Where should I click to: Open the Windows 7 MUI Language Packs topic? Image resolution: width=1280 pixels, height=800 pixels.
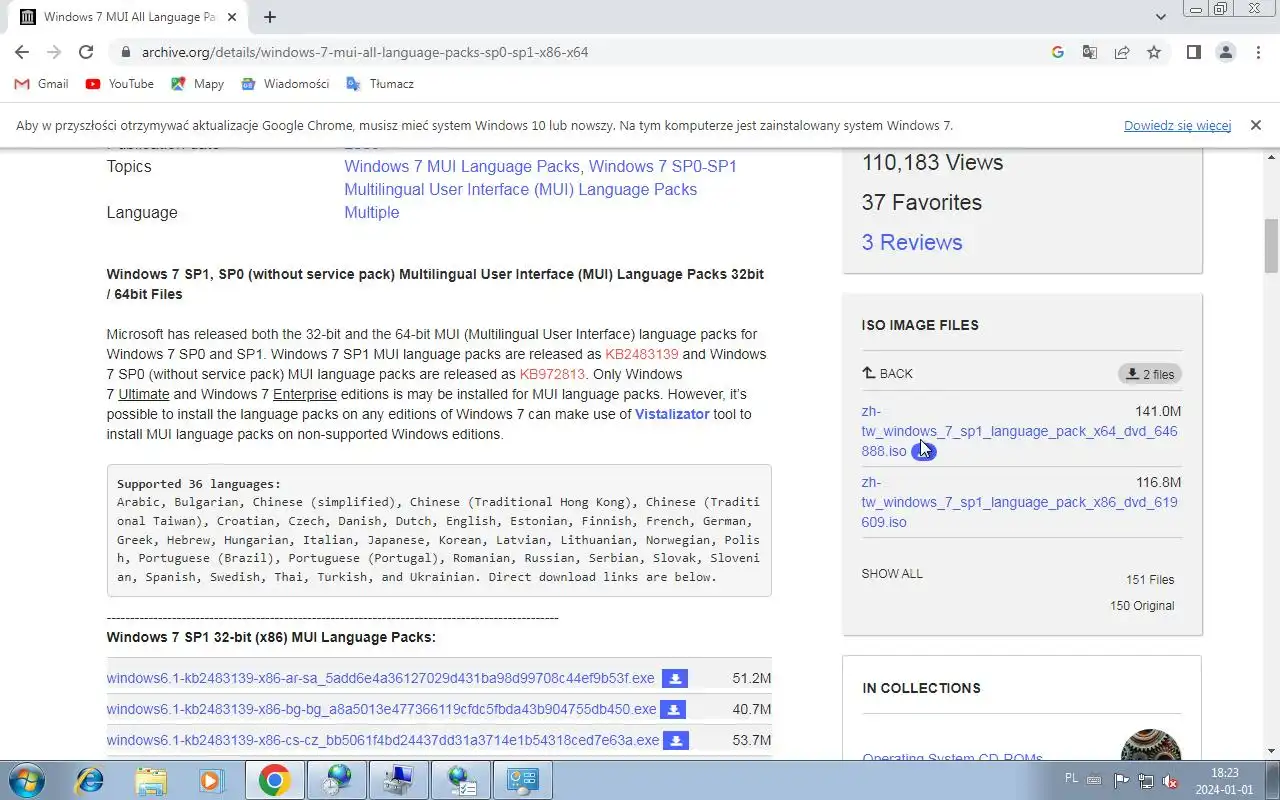click(462, 166)
